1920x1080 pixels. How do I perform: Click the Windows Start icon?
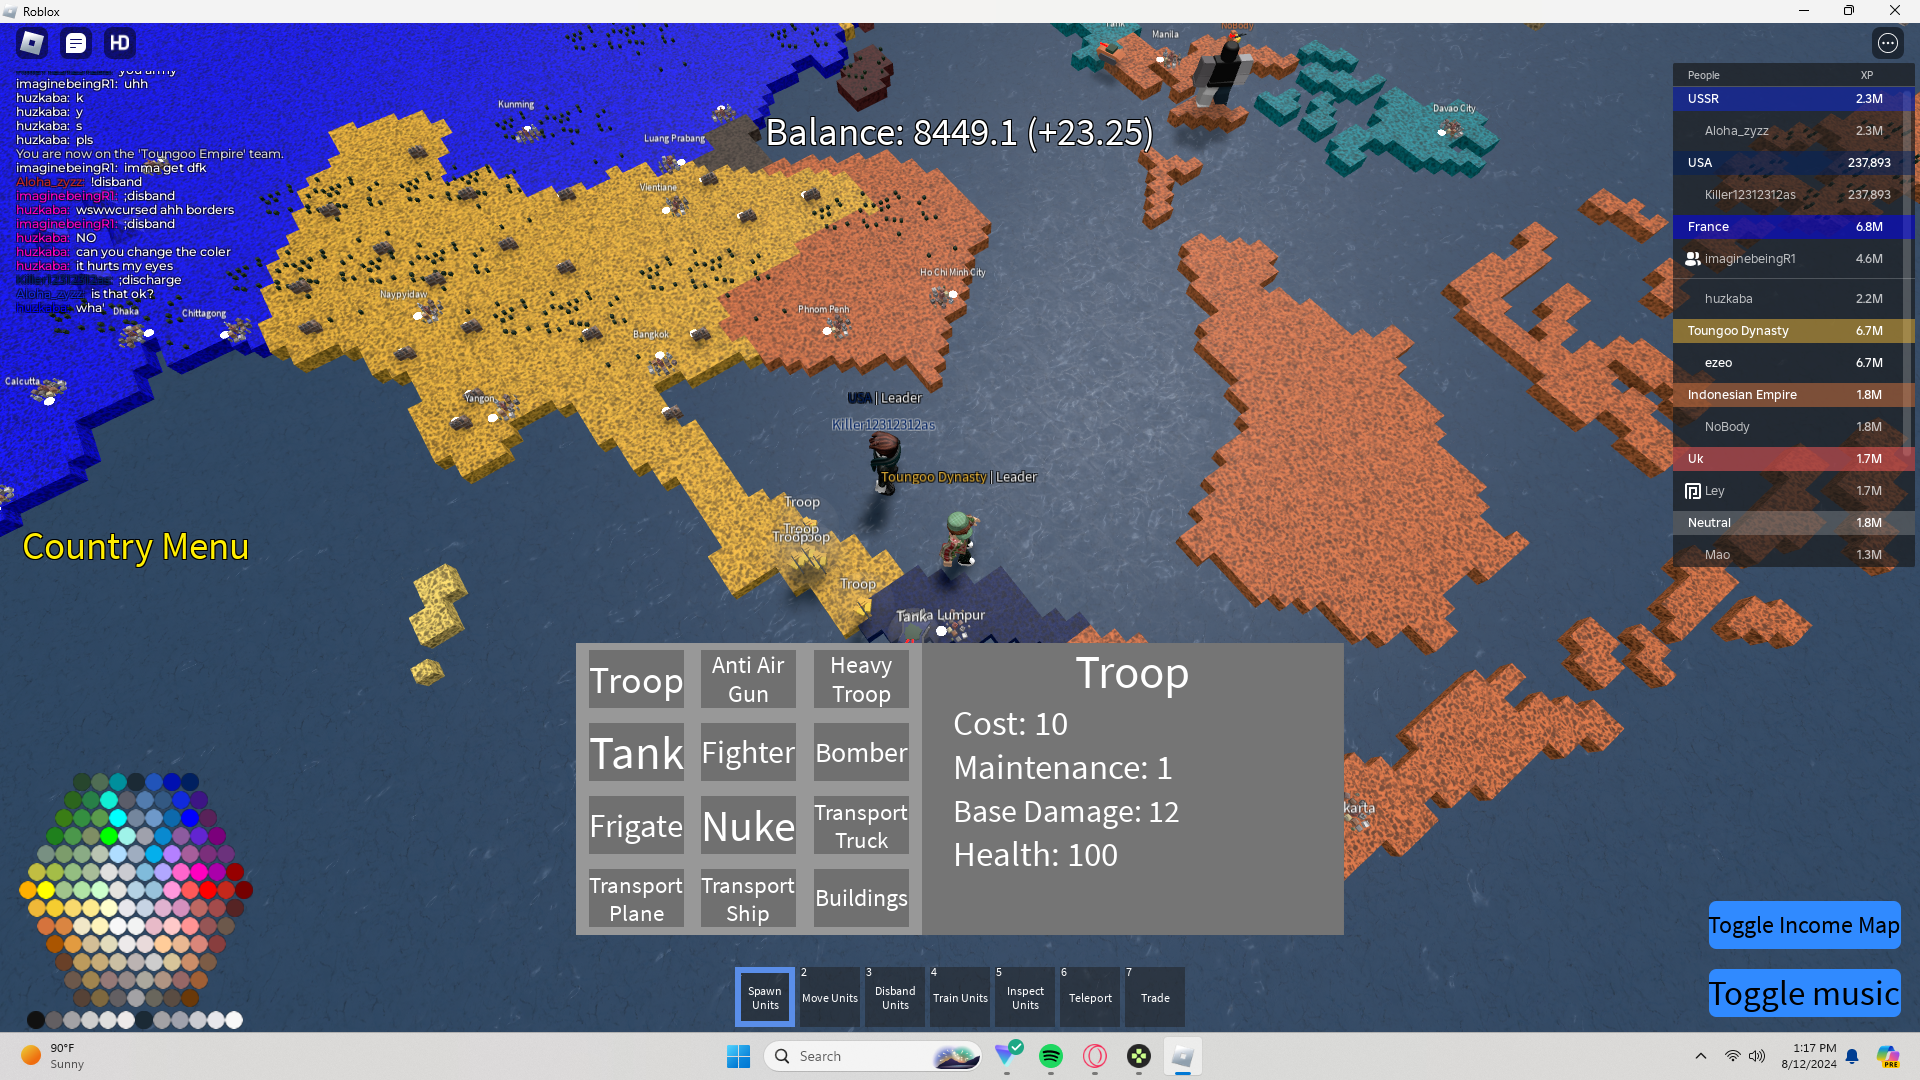pos(738,1056)
